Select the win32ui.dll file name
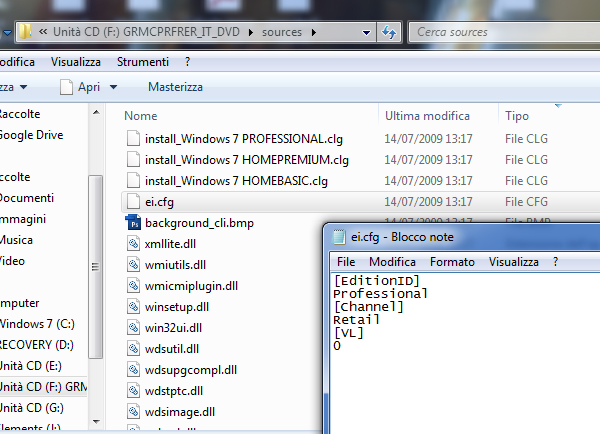The height and width of the screenshot is (434, 600). [173, 328]
